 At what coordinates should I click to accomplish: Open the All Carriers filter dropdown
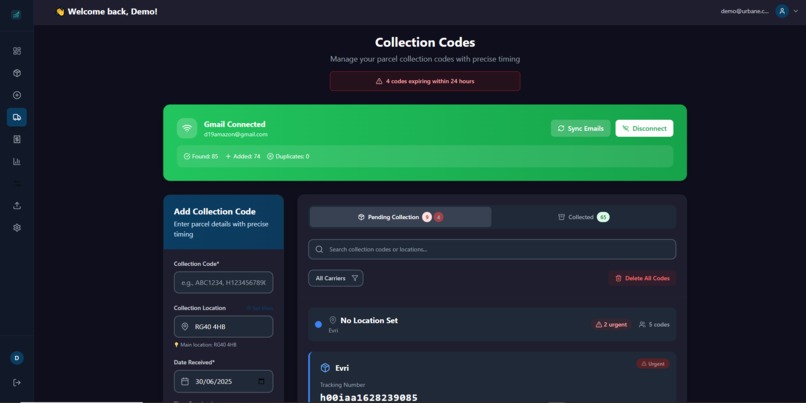(336, 278)
